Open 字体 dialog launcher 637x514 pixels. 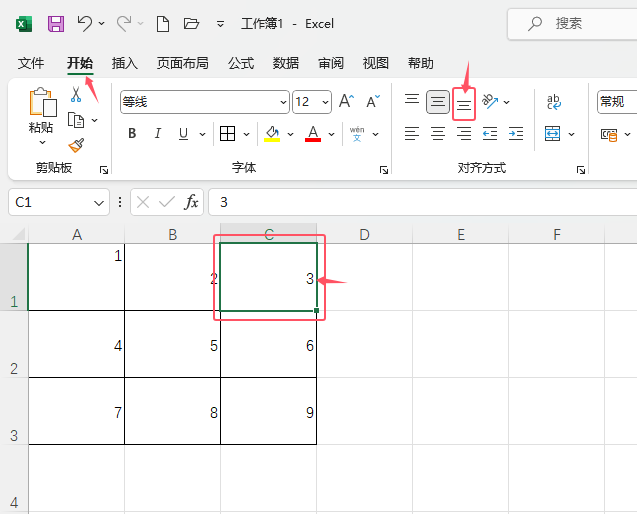[384, 170]
